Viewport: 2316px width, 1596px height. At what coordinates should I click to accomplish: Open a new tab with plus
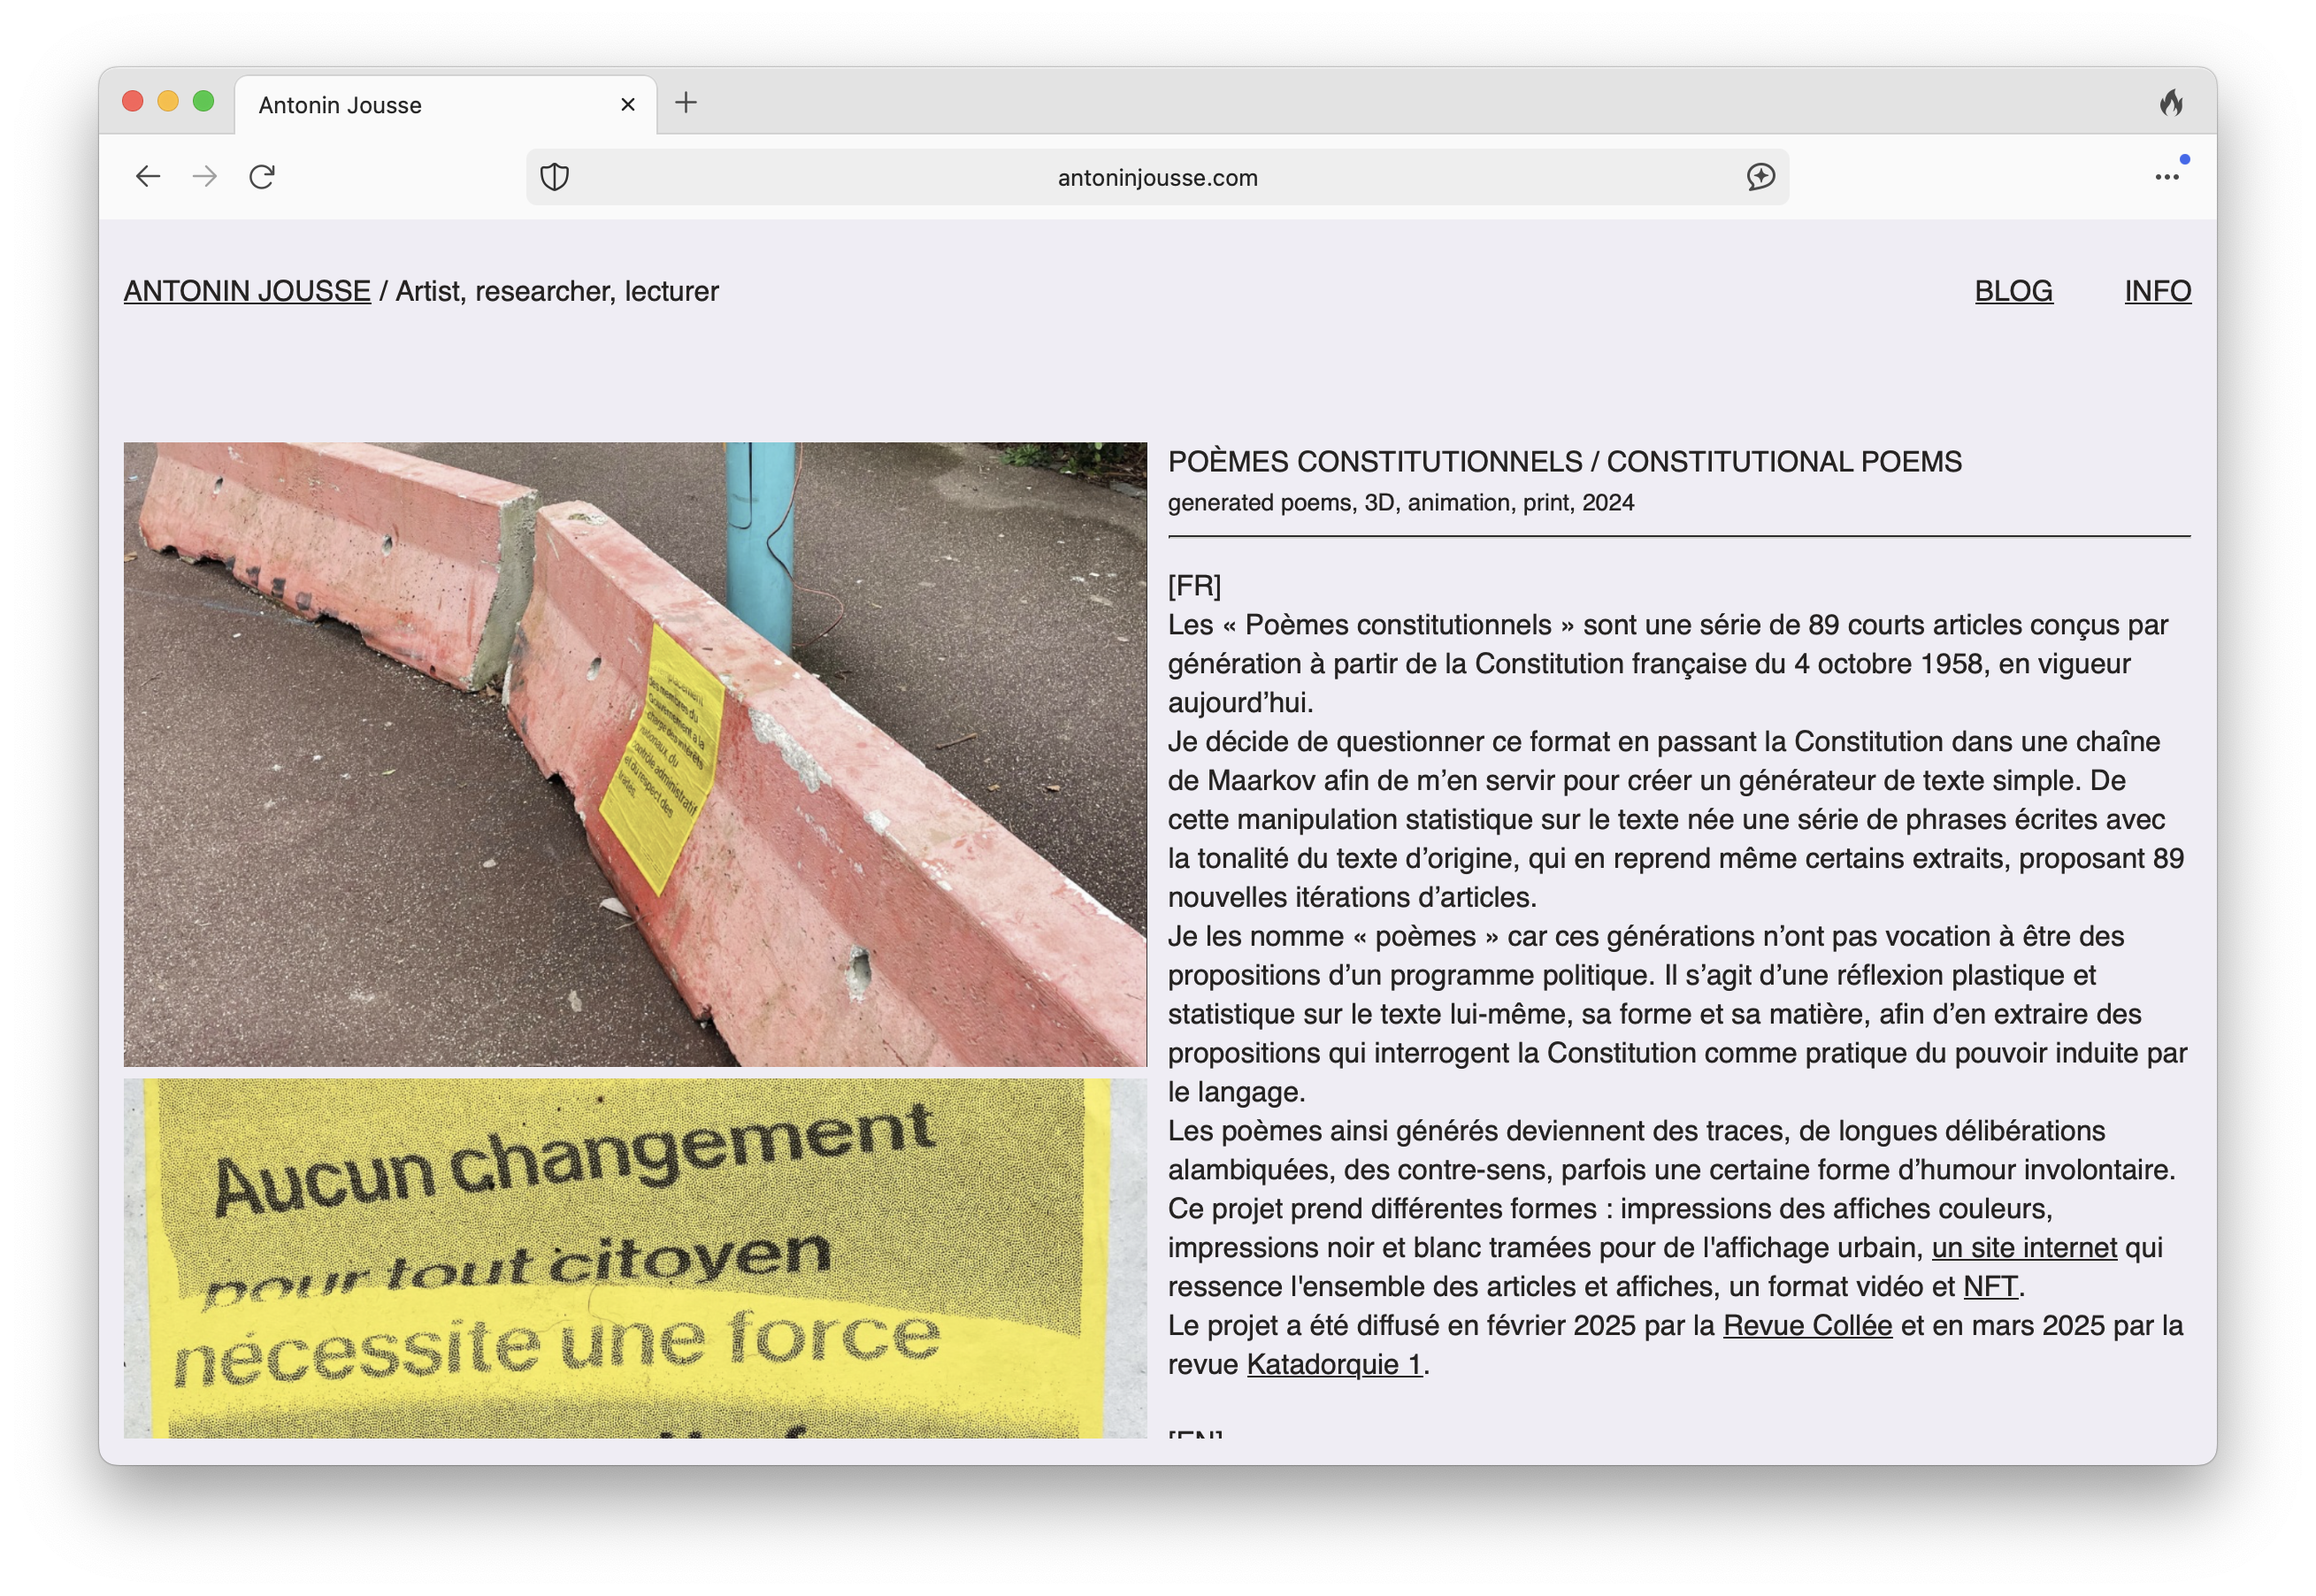pyautogui.click(x=686, y=102)
